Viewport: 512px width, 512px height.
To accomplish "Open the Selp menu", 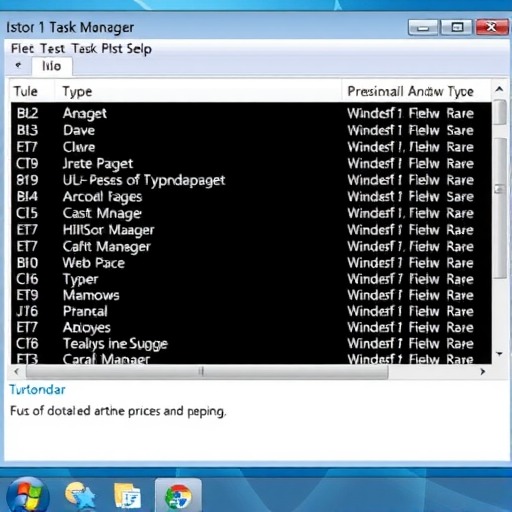I will click(x=139, y=49).
